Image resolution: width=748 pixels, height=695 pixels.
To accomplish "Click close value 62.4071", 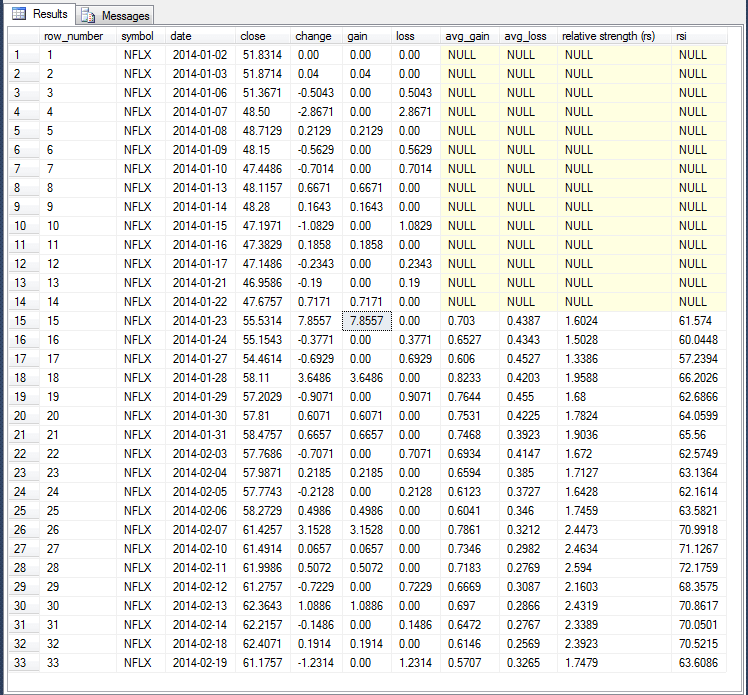I will [263, 644].
